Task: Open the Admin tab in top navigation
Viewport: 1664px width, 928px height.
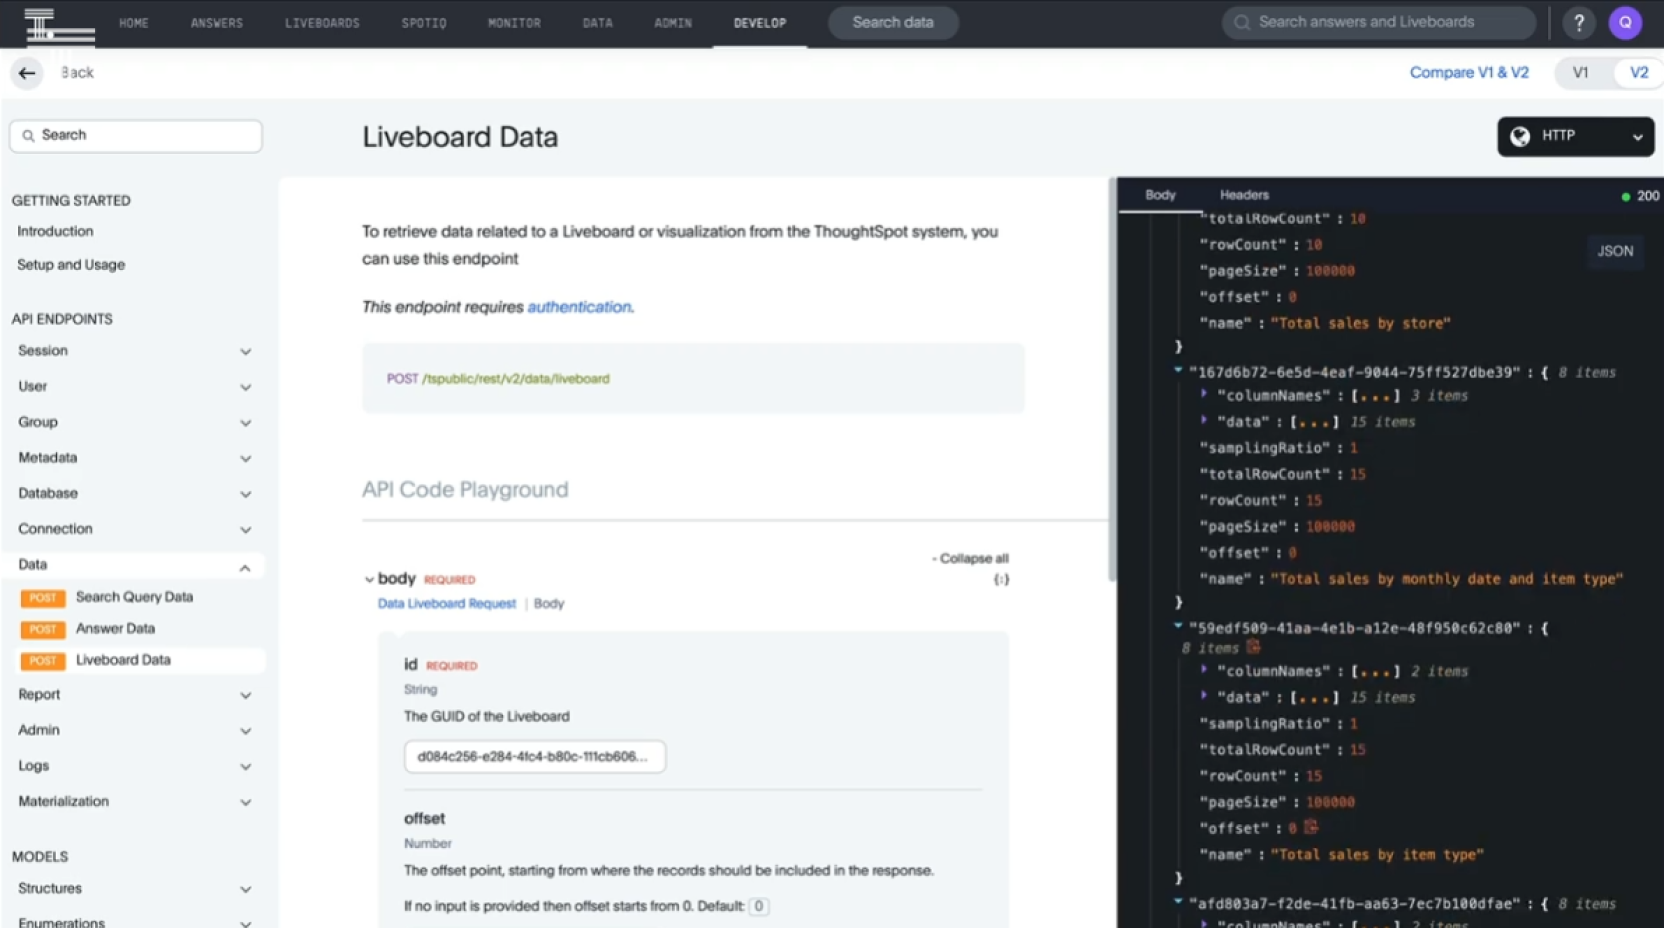Action: (x=673, y=23)
